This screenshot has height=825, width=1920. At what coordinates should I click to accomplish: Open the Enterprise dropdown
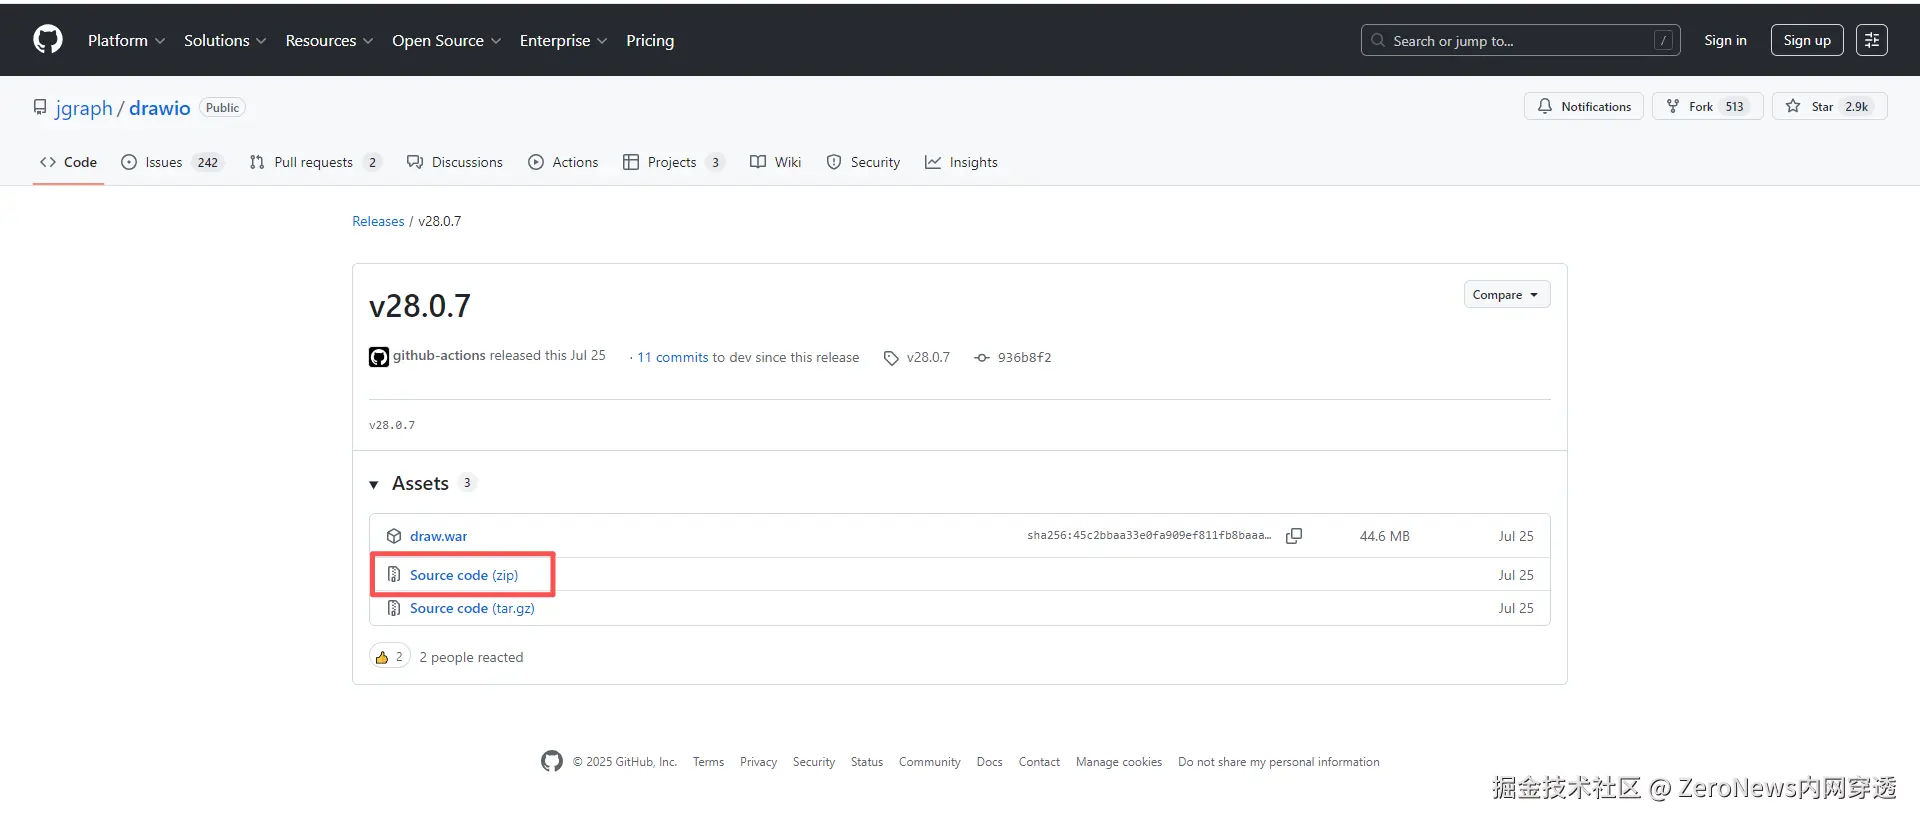point(563,40)
